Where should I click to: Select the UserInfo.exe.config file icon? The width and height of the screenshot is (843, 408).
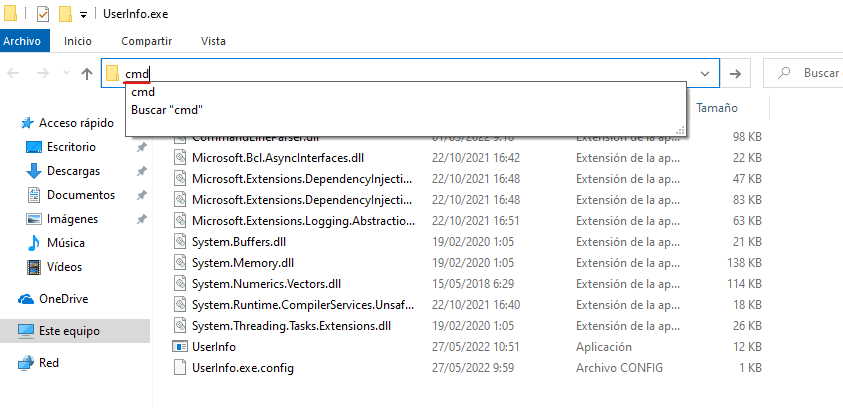coord(180,368)
